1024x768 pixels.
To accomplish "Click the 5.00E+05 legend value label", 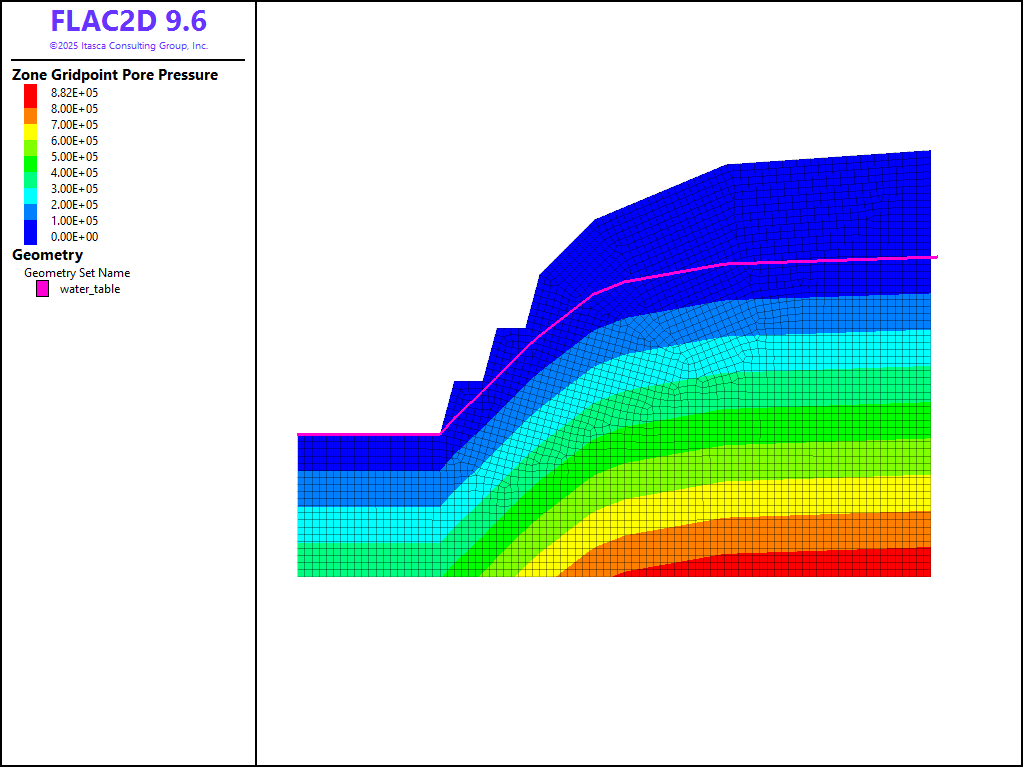I will coord(75,157).
